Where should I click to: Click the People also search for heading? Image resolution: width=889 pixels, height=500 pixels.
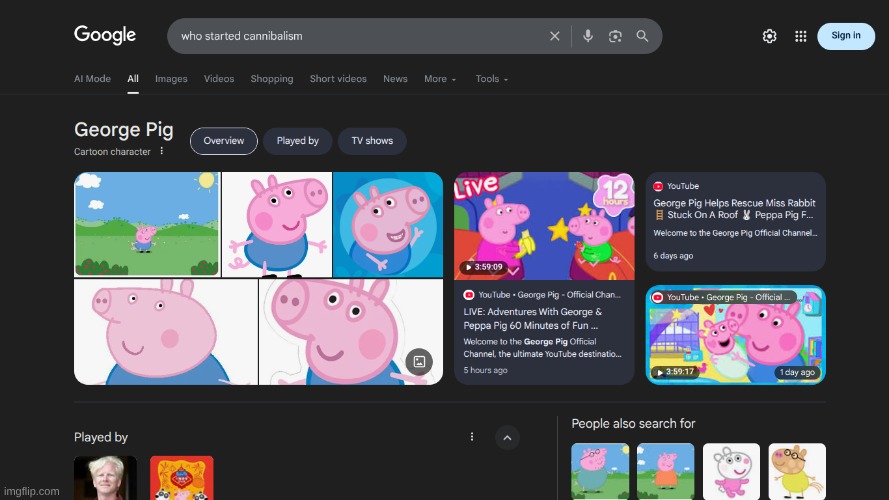coord(633,423)
